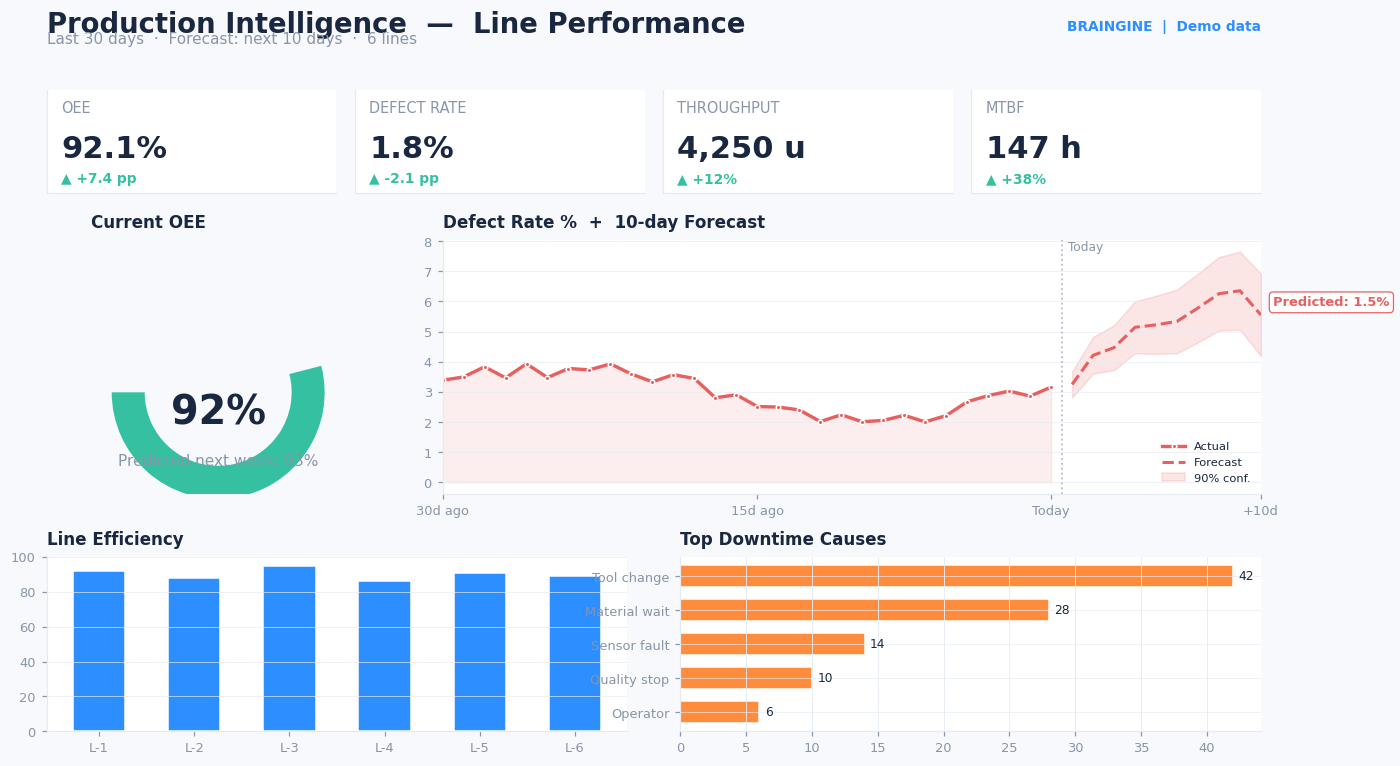Image resolution: width=1400 pixels, height=766 pixels.
Task: Click the Top Downtime Causes heading
Action: [783, 540]
